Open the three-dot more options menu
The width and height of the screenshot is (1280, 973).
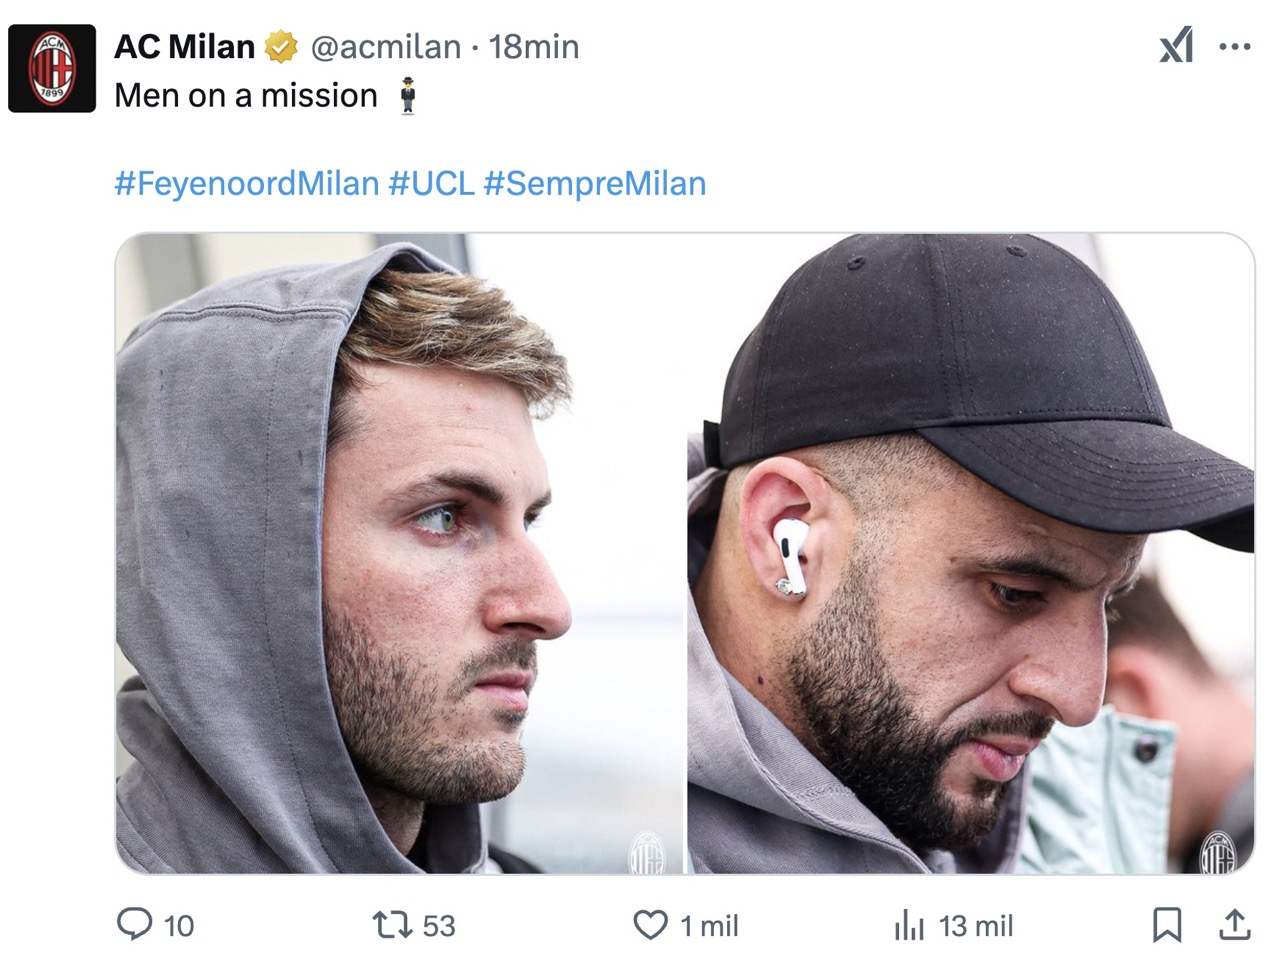(x=1235, y=46)
